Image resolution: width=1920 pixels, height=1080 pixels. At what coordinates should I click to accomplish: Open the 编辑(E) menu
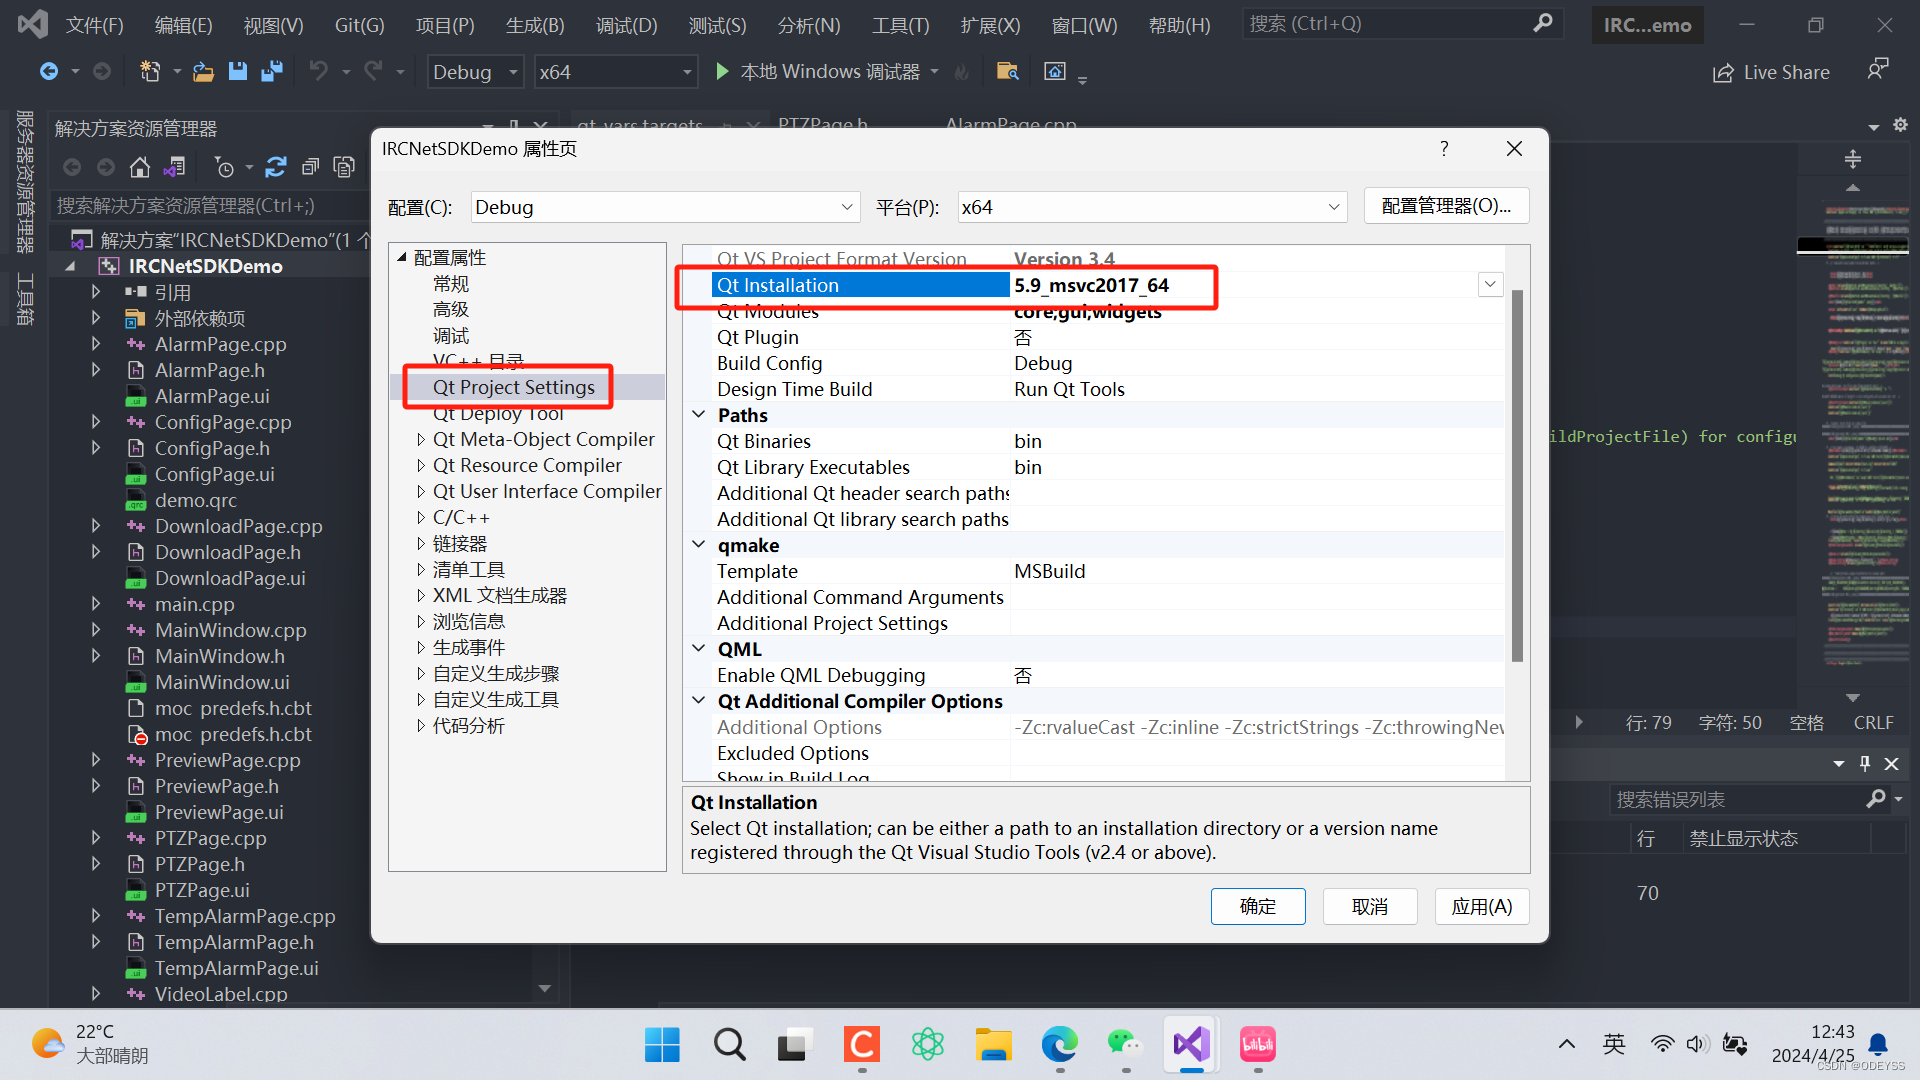pyautogui.click(x=183, y=25)
